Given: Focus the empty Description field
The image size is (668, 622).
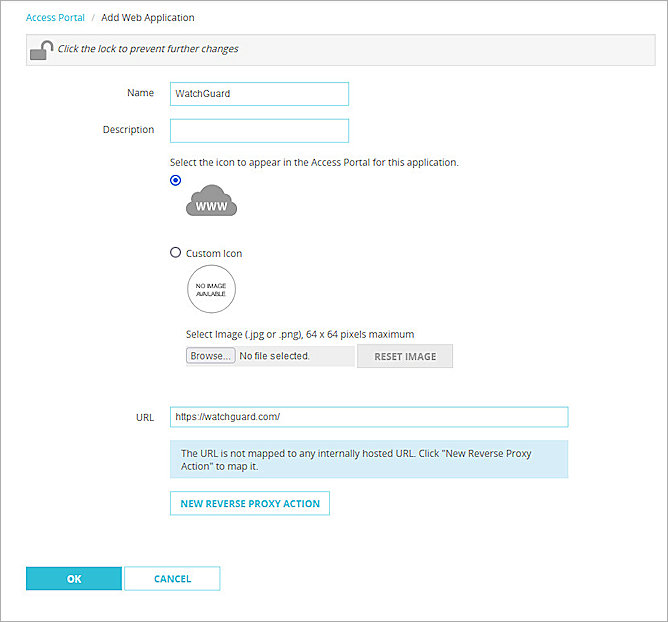Looking at the screenshot, I should pyautogui.click(x=259, y=131).
